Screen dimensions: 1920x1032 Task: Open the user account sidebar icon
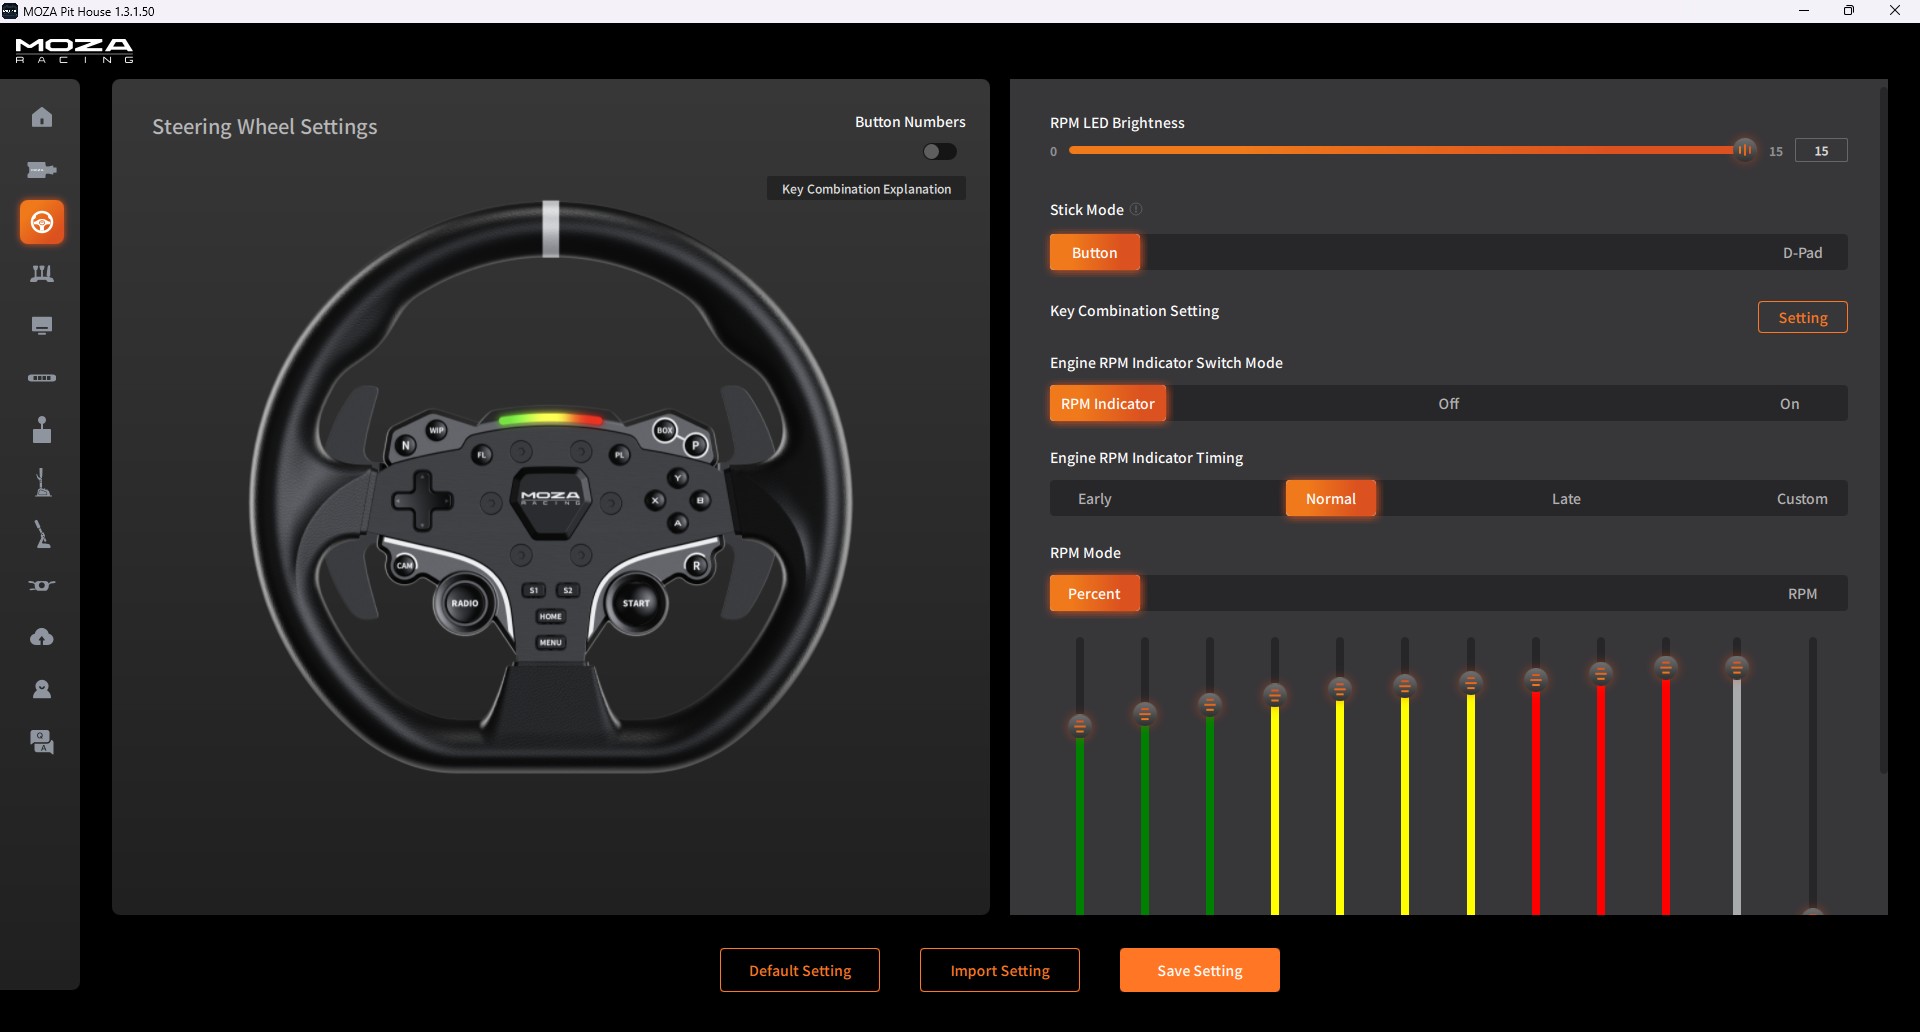point(42,689)
